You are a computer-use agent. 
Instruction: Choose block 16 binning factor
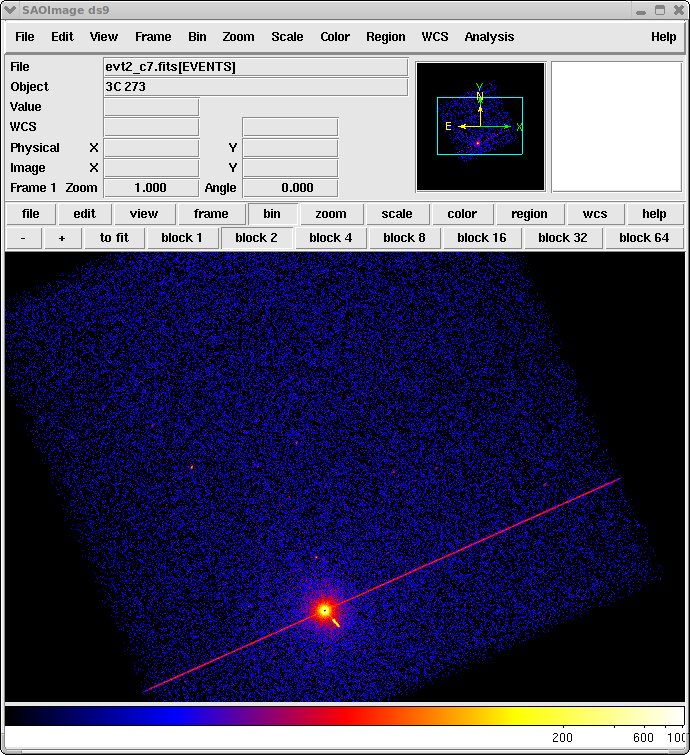(481, 238)
